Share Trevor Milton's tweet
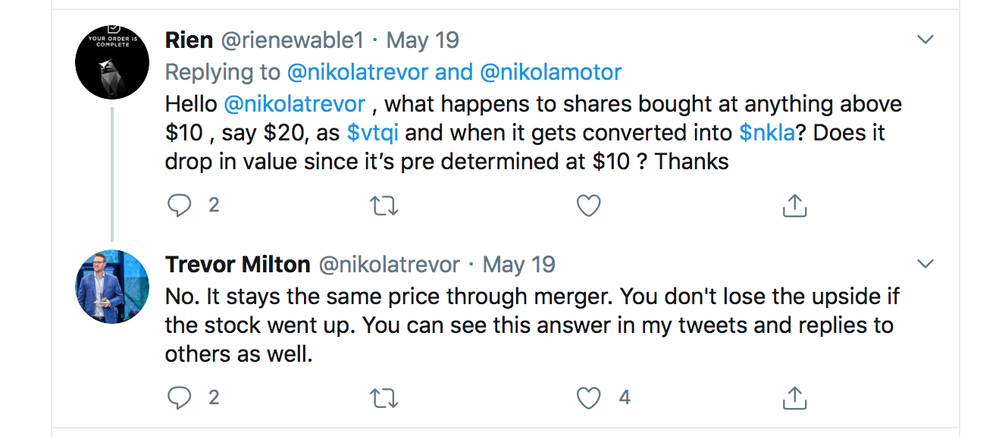Viewport: 999px width, 437px height. [x=793, y=398]
